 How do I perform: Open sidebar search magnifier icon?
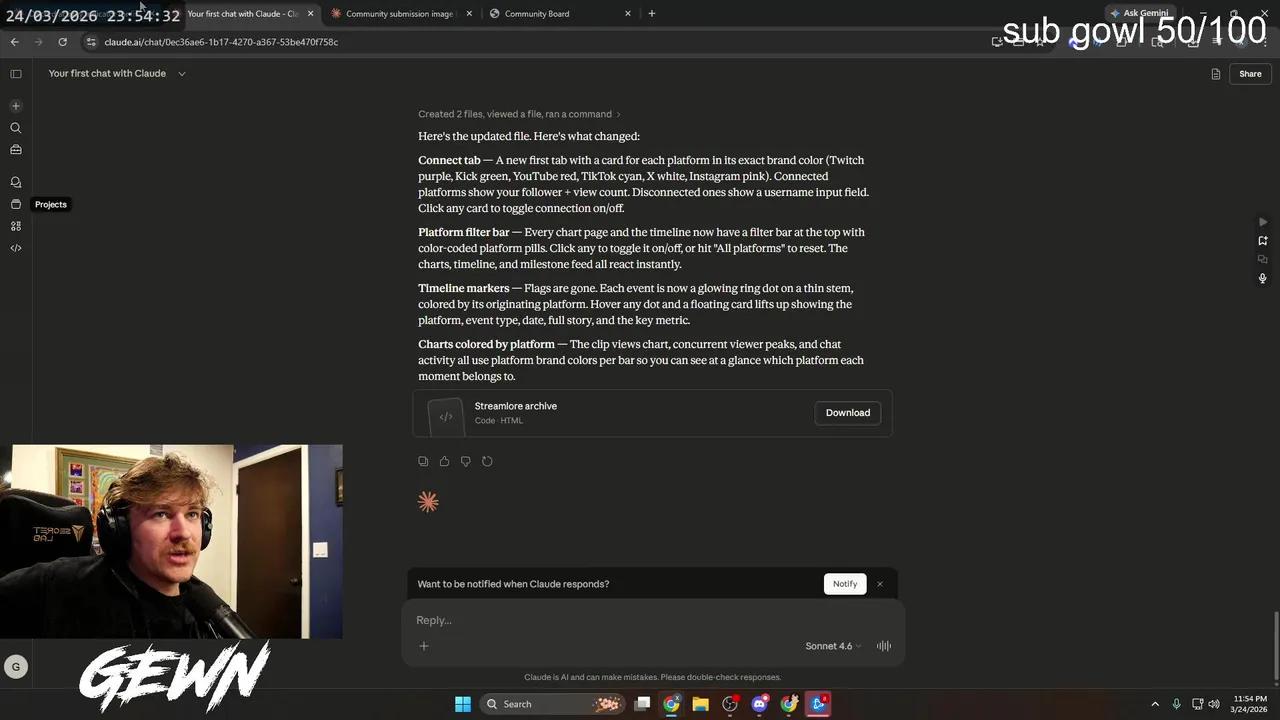15,128
